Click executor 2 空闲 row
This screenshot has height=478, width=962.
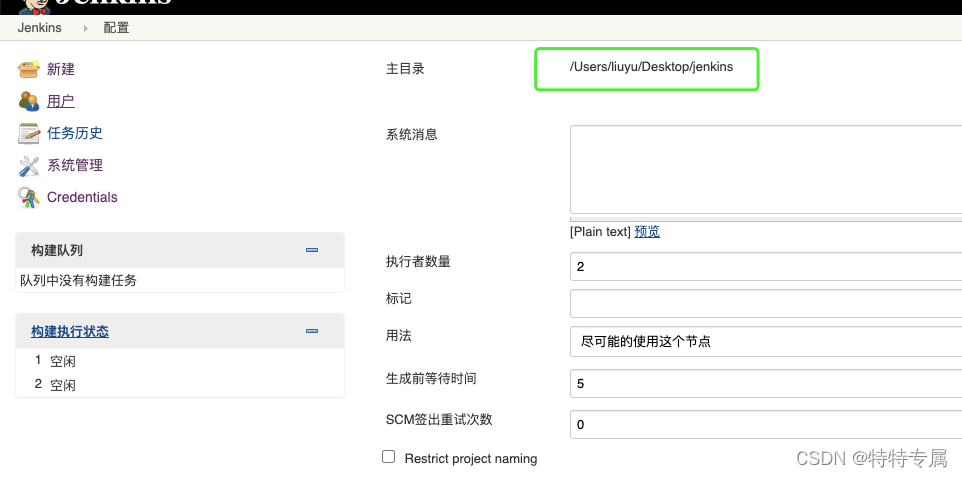pyautogui.click(x=180, y=385)
